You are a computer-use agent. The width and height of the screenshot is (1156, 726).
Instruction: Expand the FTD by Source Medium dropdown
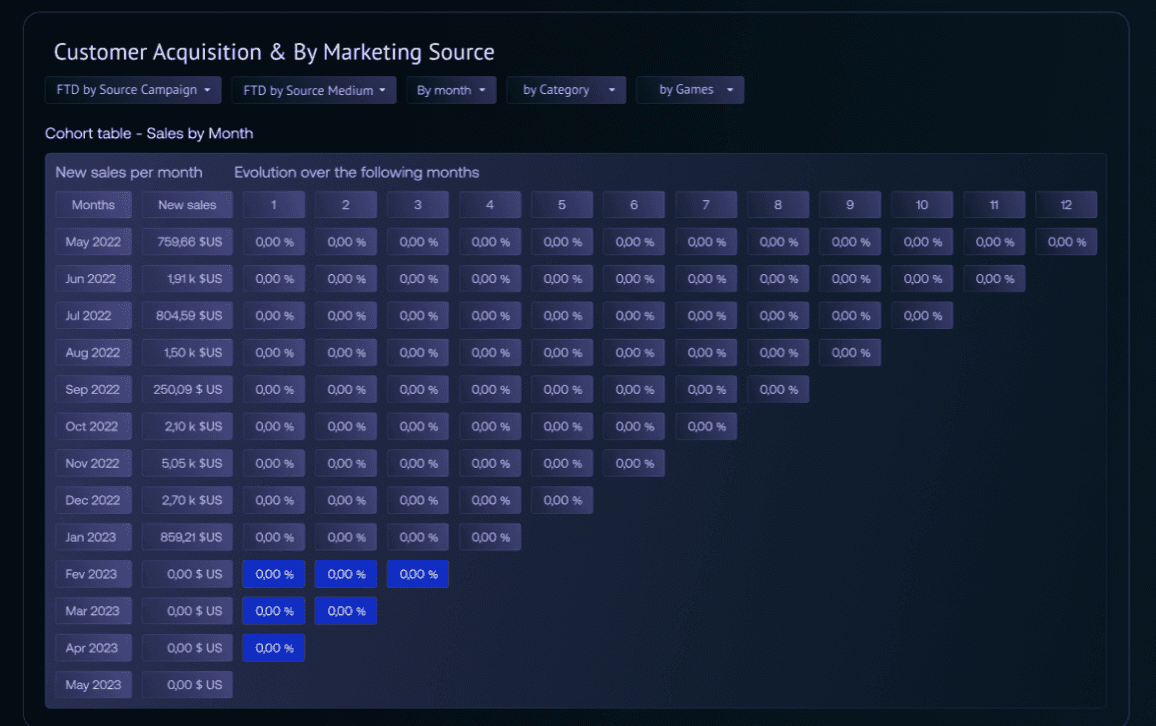[x=314, y=90]
